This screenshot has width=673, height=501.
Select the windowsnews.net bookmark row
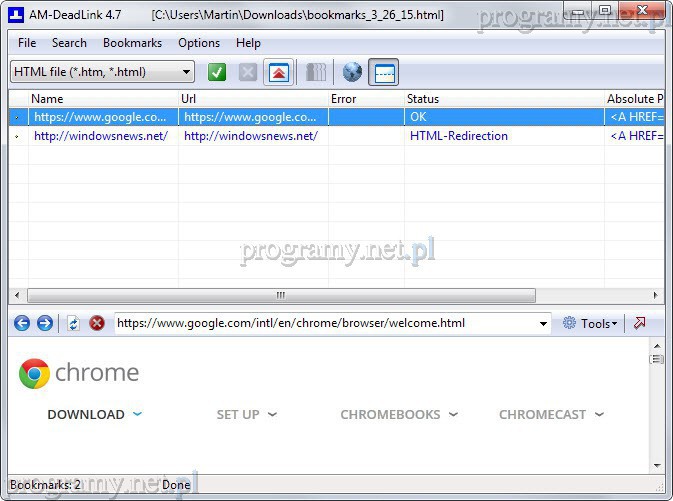pyautogui.click(x=100, y=136)
